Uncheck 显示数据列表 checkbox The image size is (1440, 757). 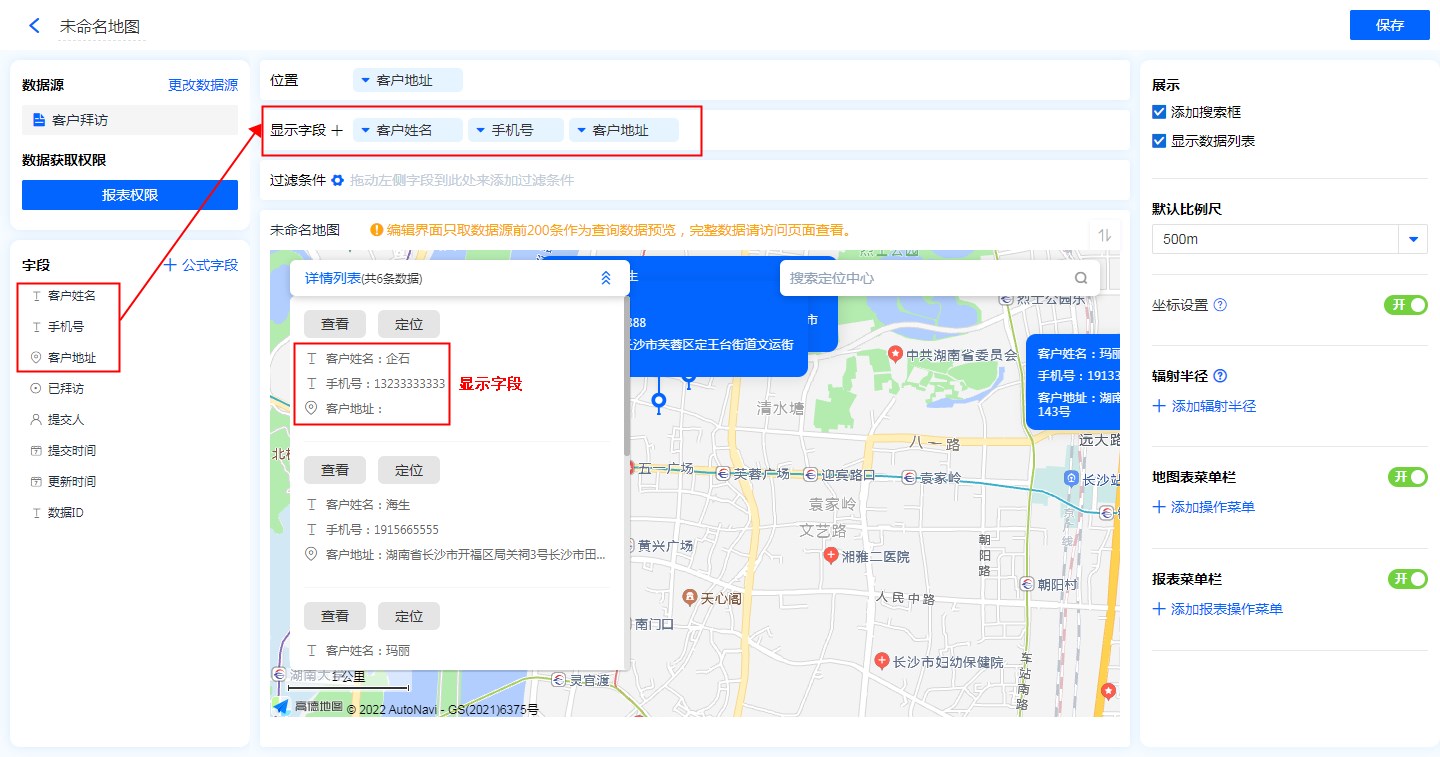coord(1160,141)
